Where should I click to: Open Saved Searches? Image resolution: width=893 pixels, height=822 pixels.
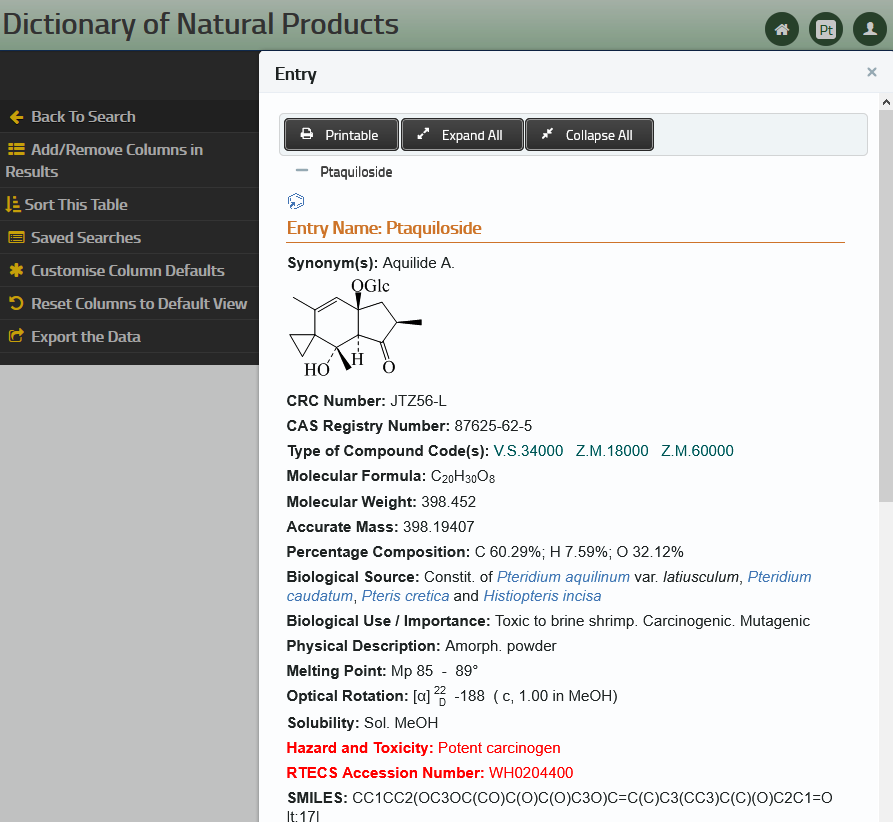pyautogui.click(x=129, y=238)
